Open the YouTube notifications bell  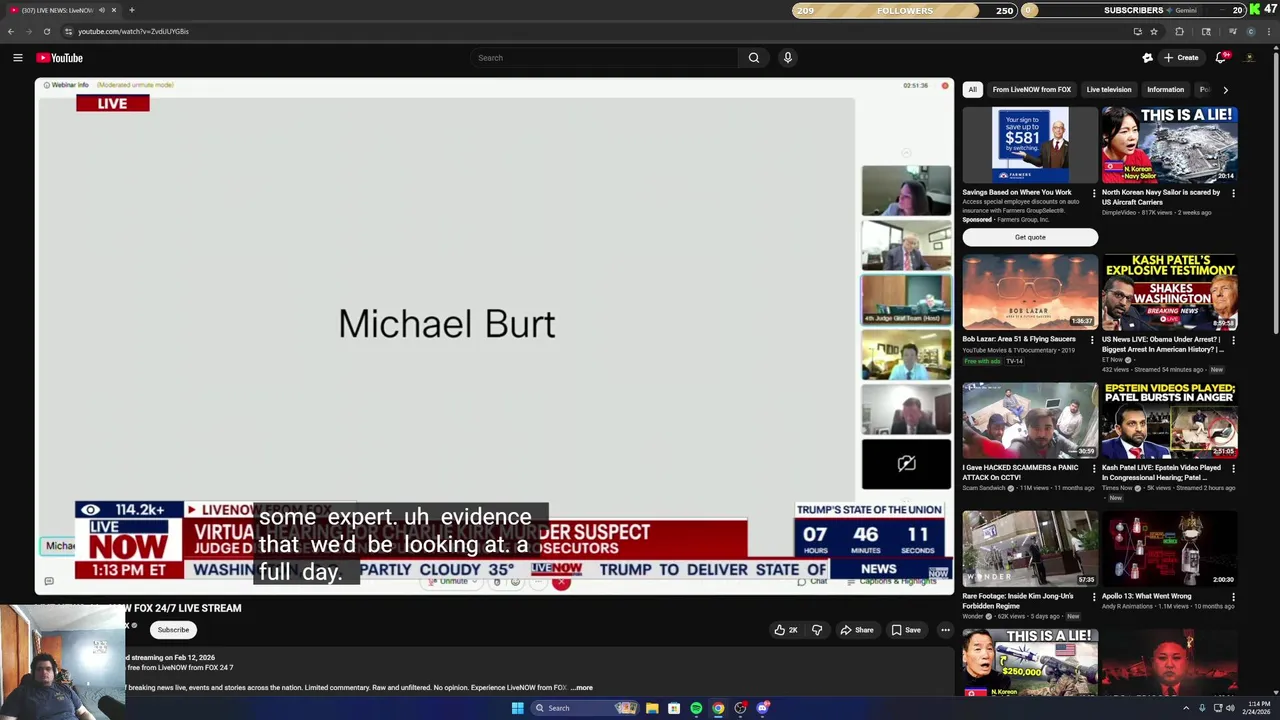(x=1221, y=58)
